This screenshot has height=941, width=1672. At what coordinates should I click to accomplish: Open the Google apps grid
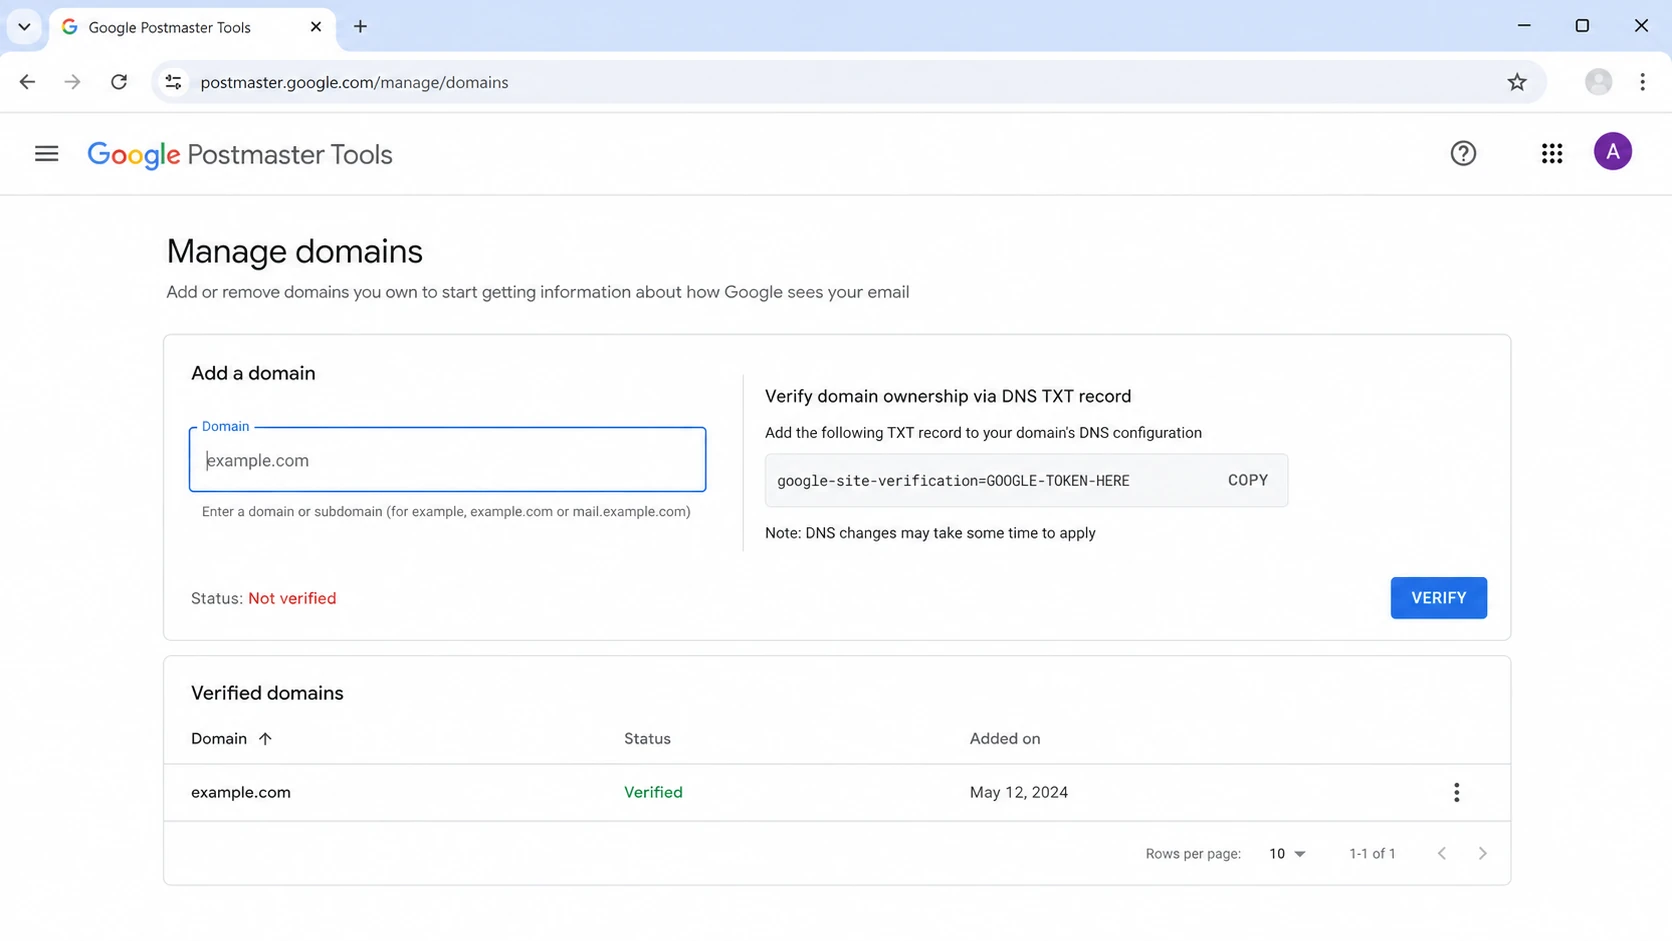tap(1551, 153)
